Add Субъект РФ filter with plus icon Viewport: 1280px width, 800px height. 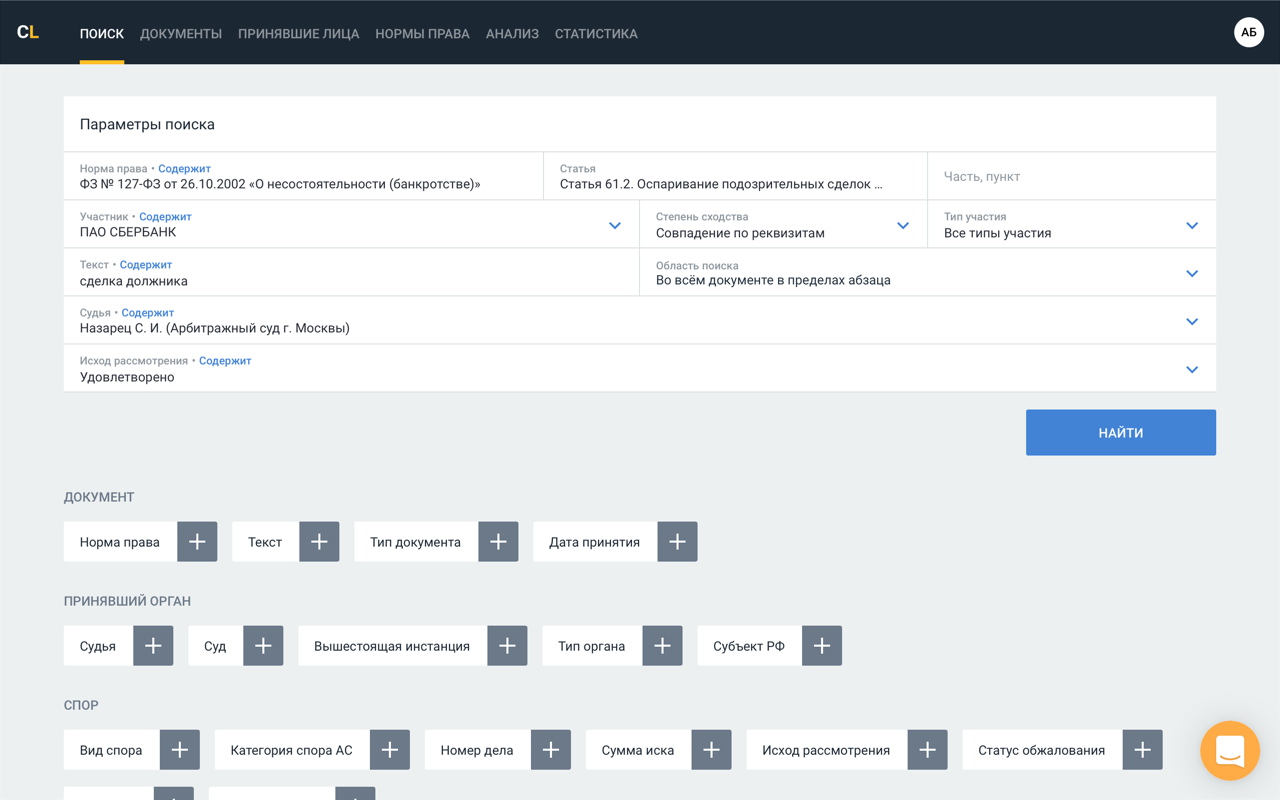821,646
